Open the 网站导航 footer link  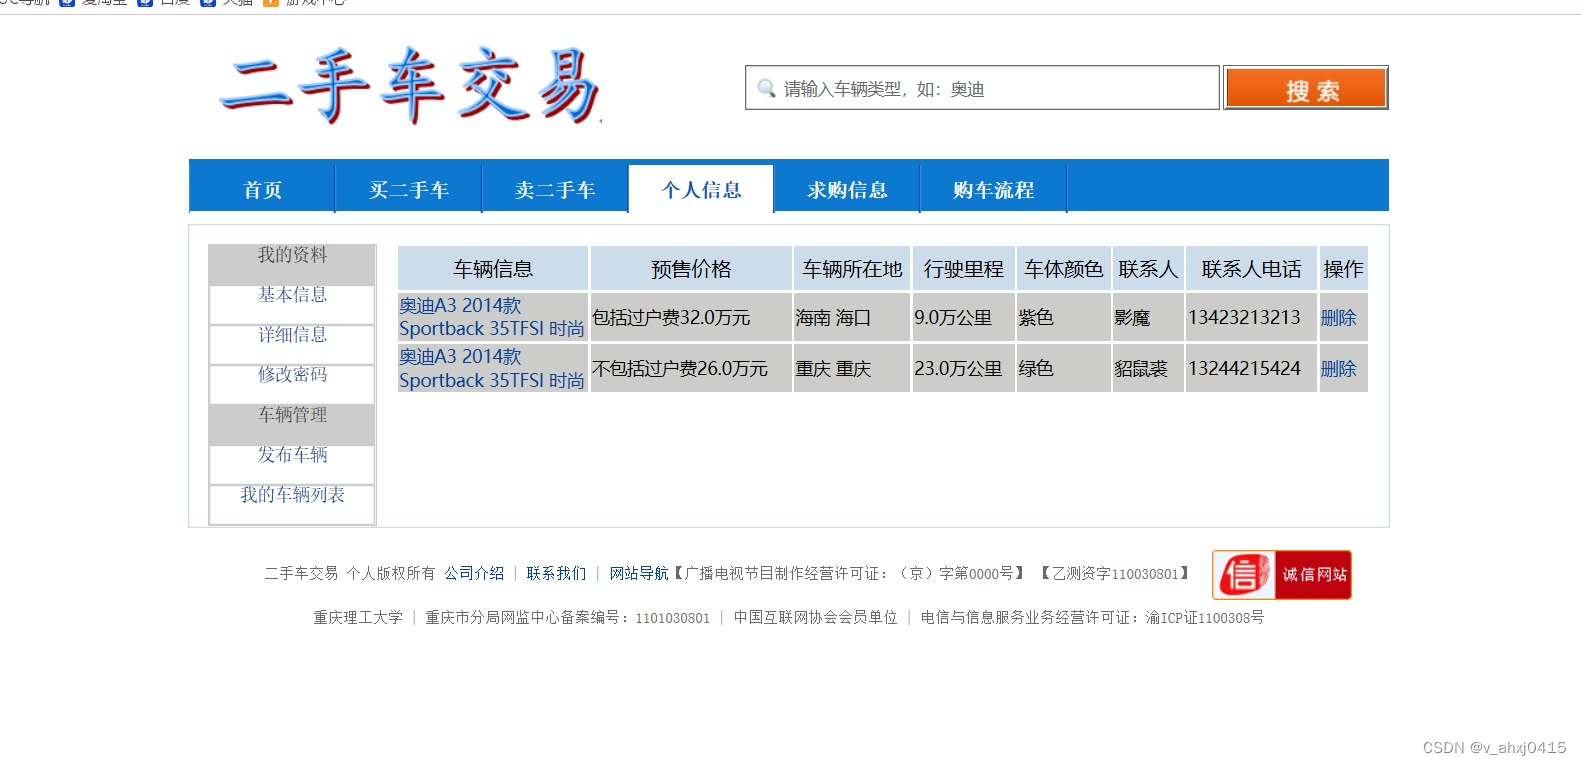coord(639,573)
